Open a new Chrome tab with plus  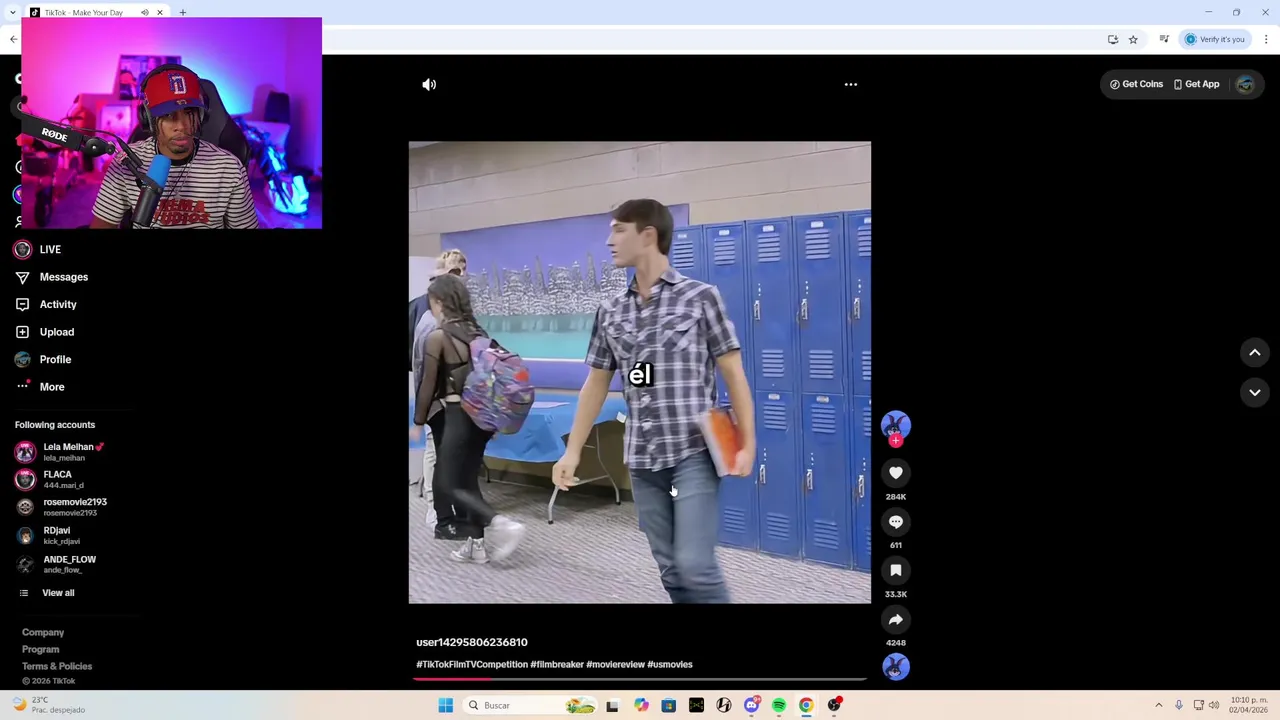pos(183,12)
